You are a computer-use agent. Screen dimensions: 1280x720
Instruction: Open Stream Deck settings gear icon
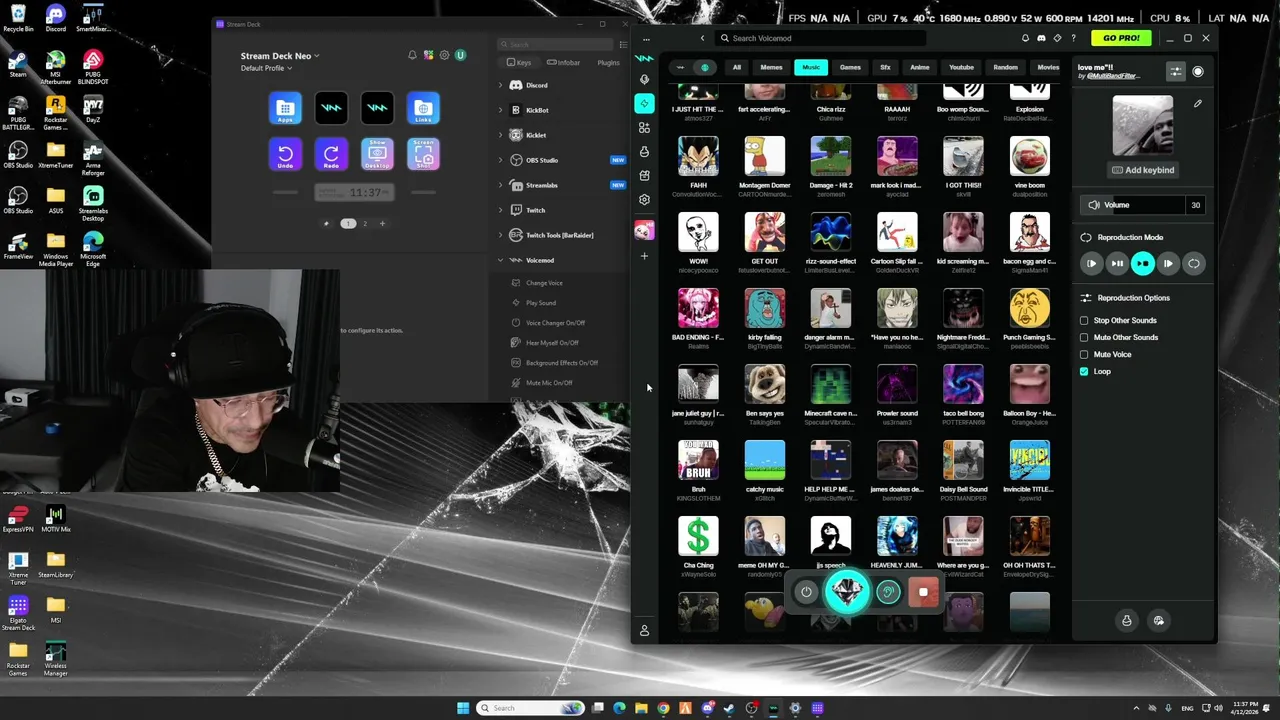click(444, 55)
